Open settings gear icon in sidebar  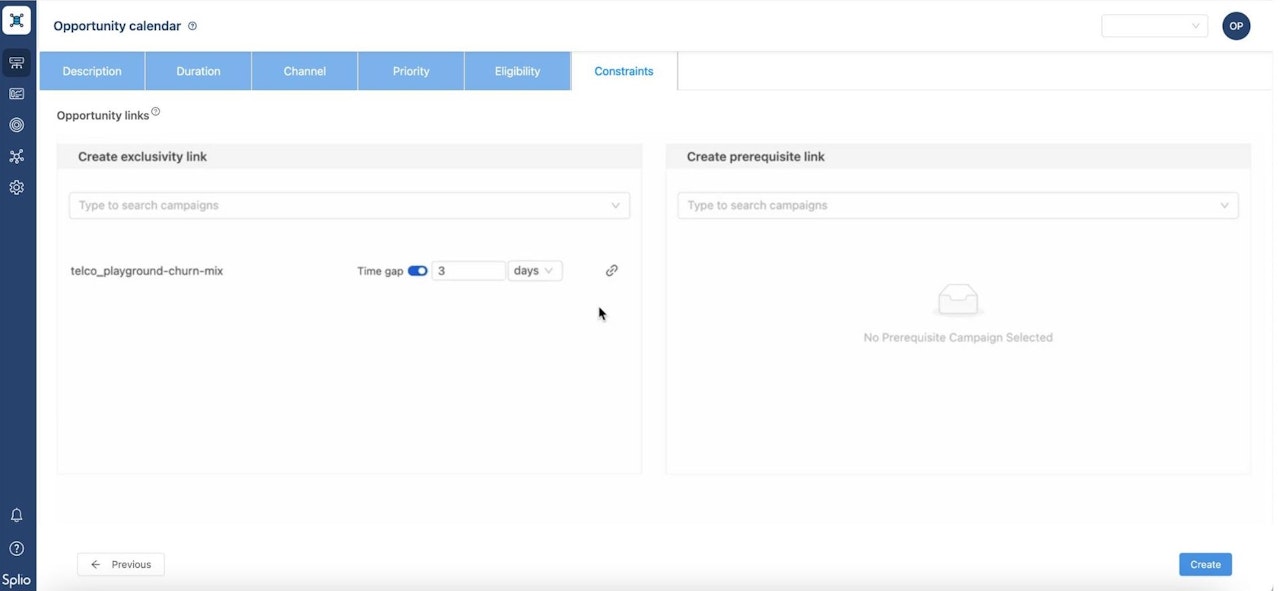point(17,187)
